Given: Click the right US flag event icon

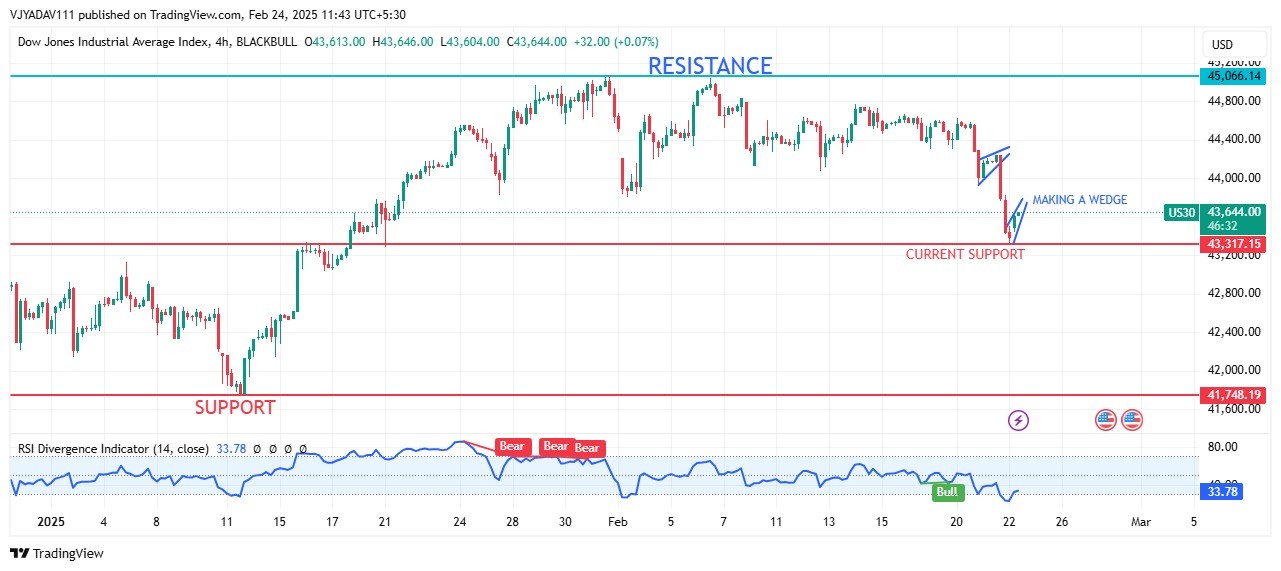Looking at the screenshot, I should [x=1132, y=420].
